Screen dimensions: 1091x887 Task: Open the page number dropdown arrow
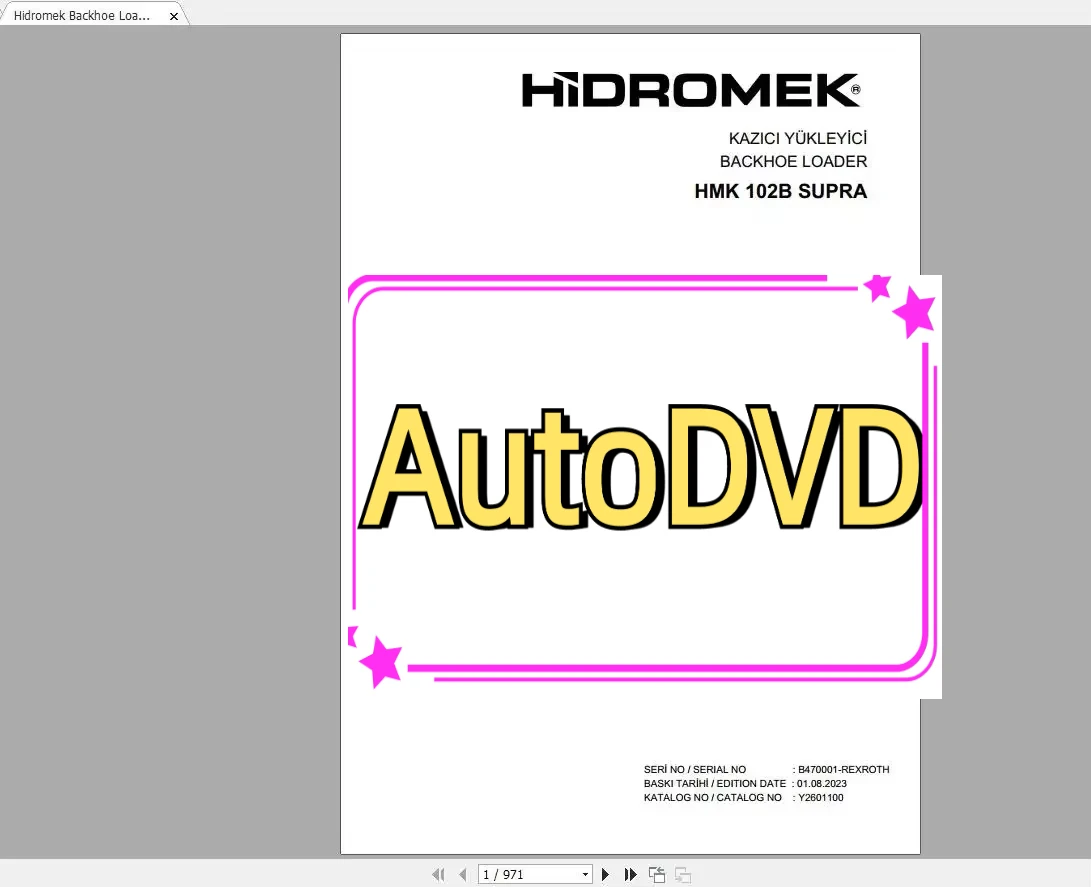[585, 874]
